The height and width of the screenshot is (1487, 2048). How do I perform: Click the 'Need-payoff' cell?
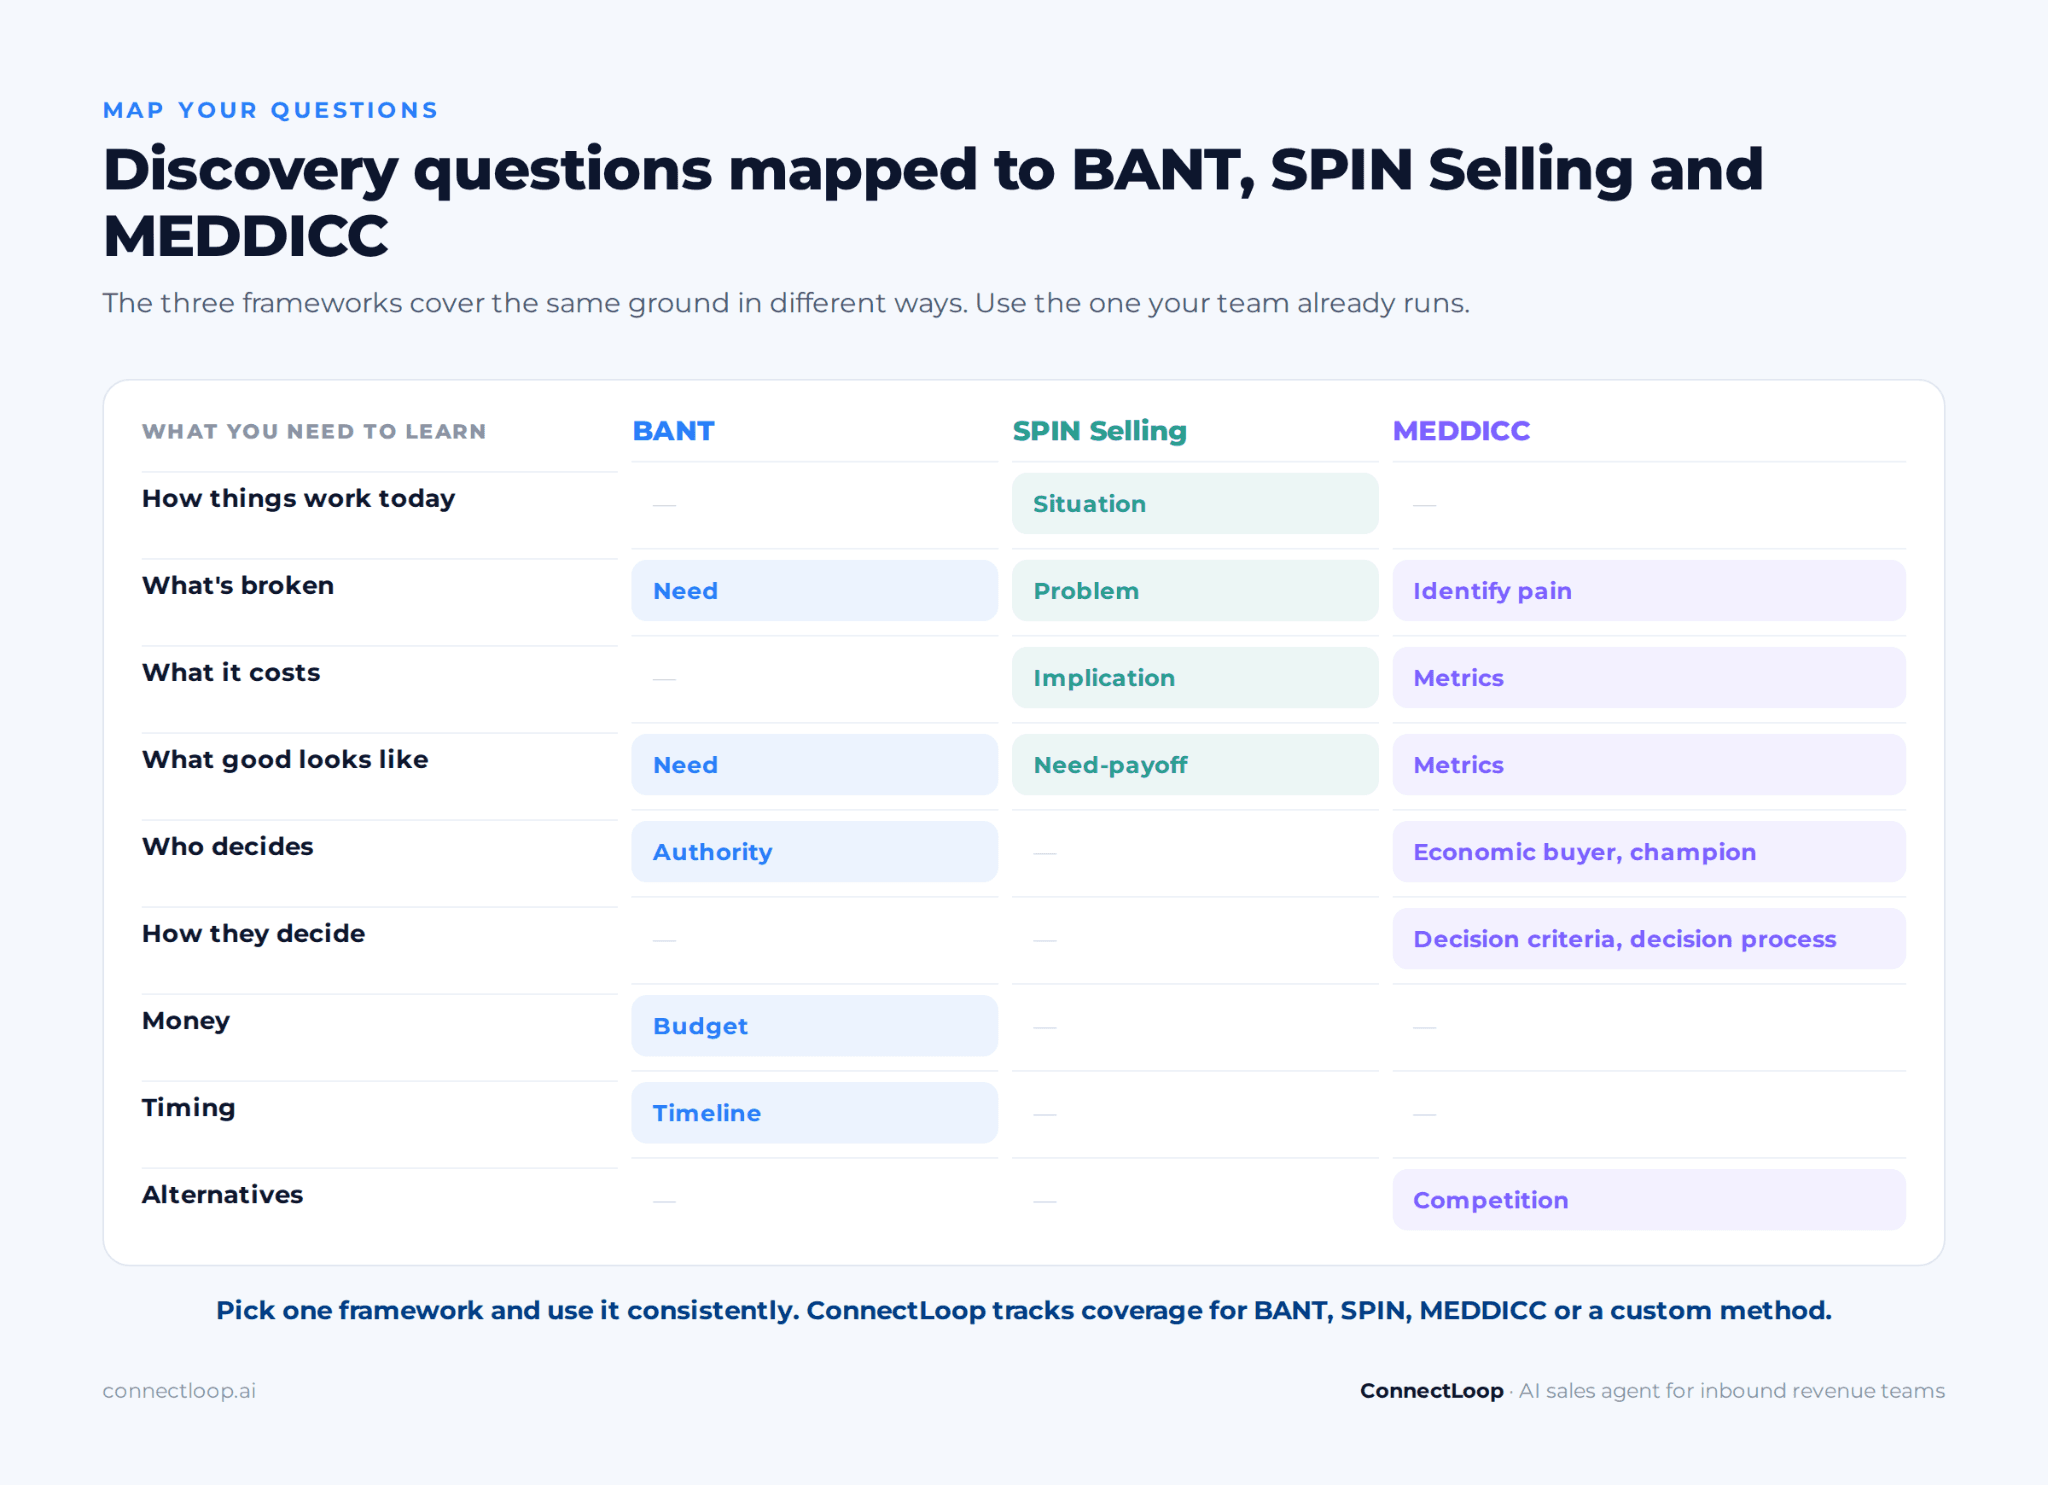(1195, 765)
